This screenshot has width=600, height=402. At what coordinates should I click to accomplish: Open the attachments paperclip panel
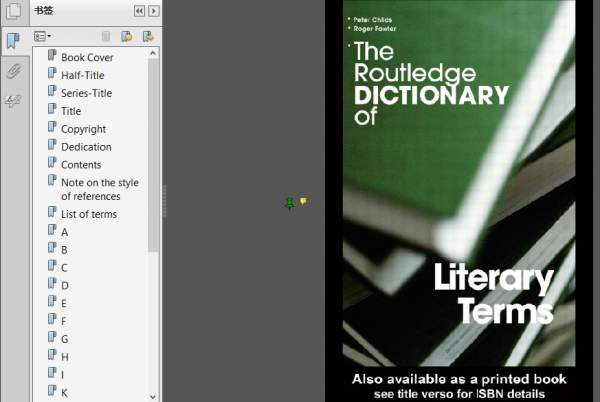pos(14,71)
